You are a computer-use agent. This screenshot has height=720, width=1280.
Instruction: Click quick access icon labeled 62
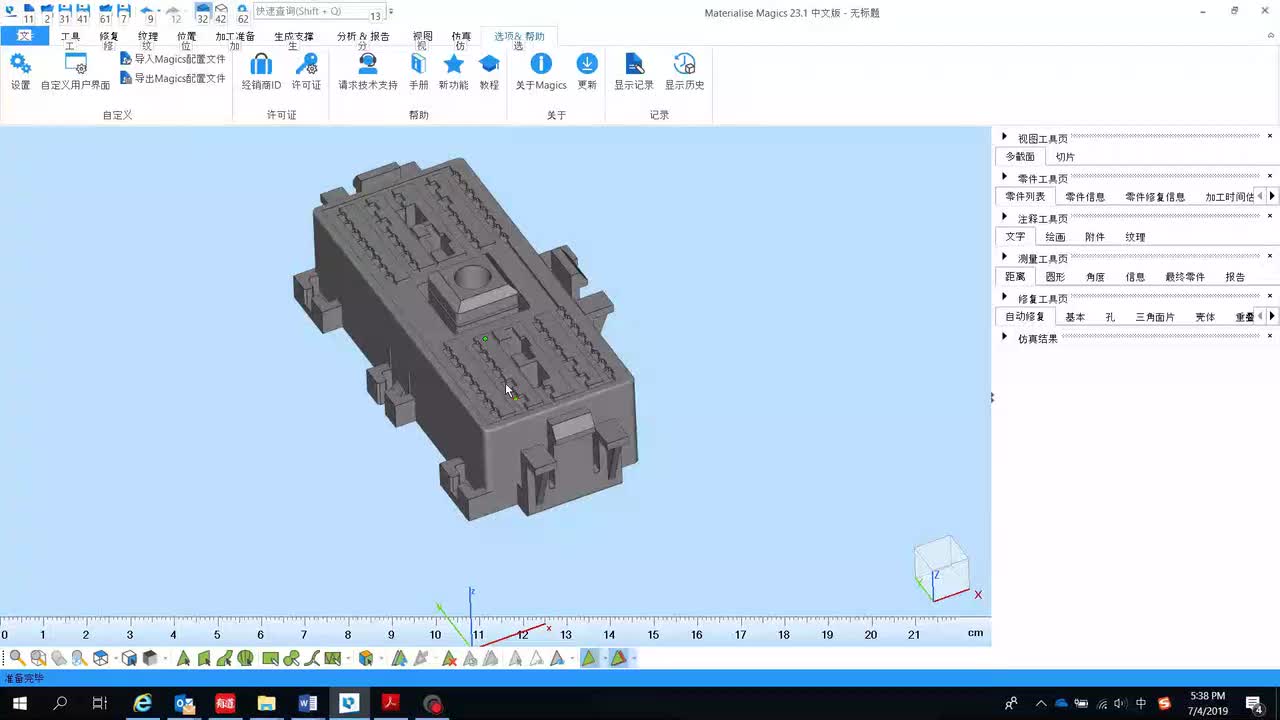coord(242,13)
